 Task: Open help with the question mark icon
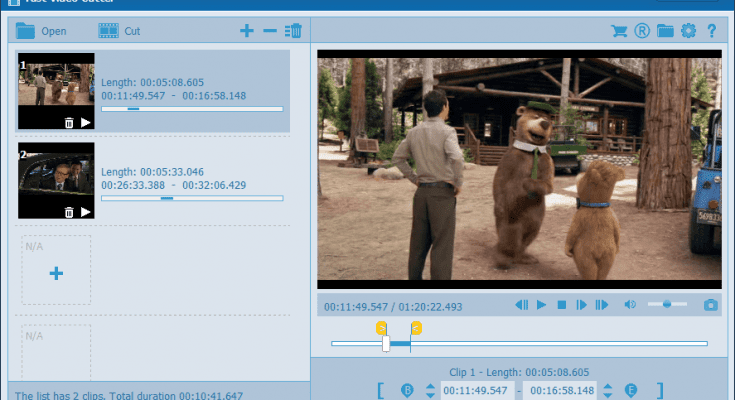(x=712, y=31)
